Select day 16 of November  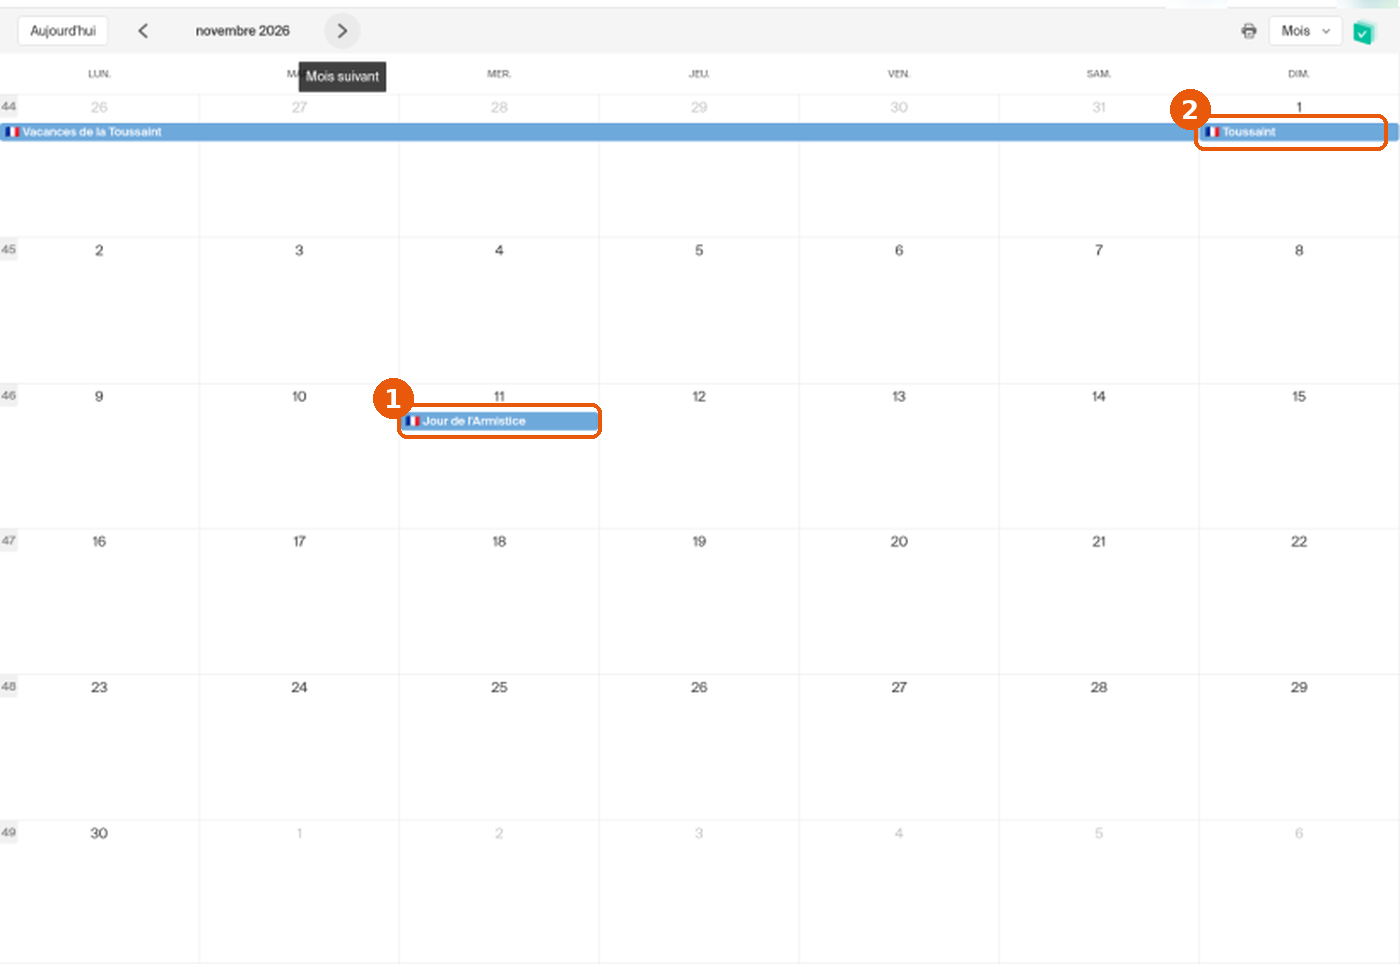click(99, 541)
